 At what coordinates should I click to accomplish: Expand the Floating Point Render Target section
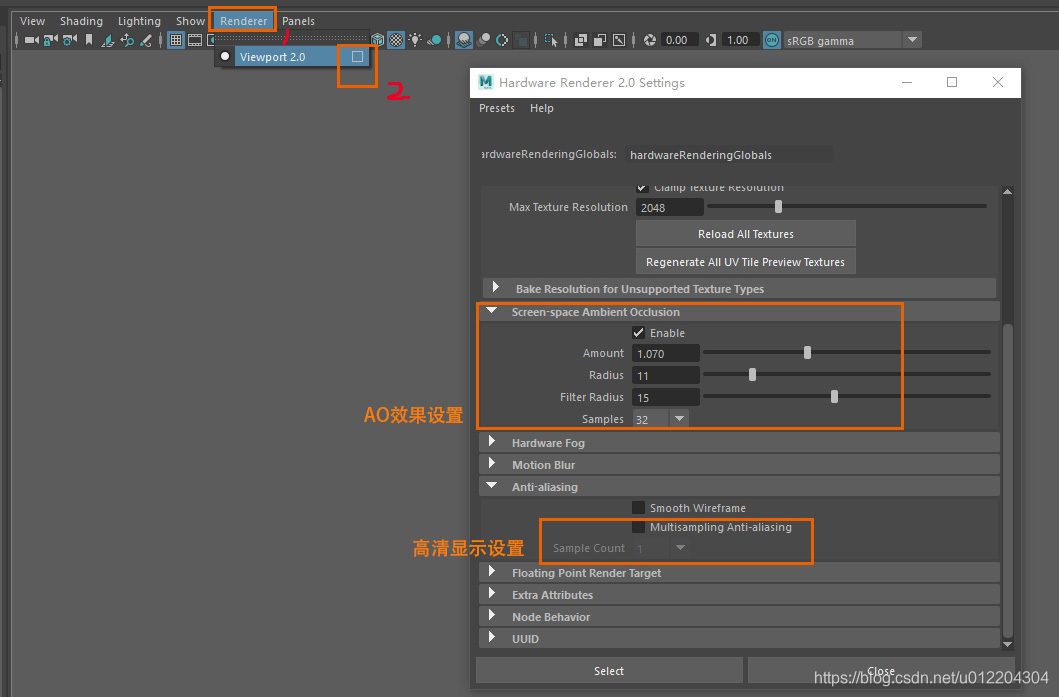click(492, 571)
